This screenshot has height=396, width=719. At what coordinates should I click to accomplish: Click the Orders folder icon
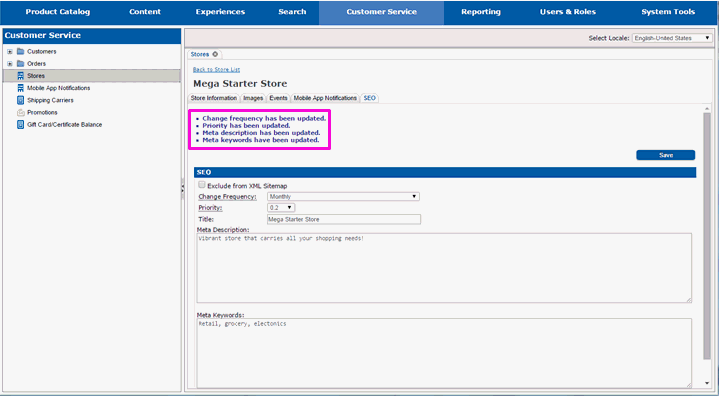pyautogui.click(x=20, y=64)
